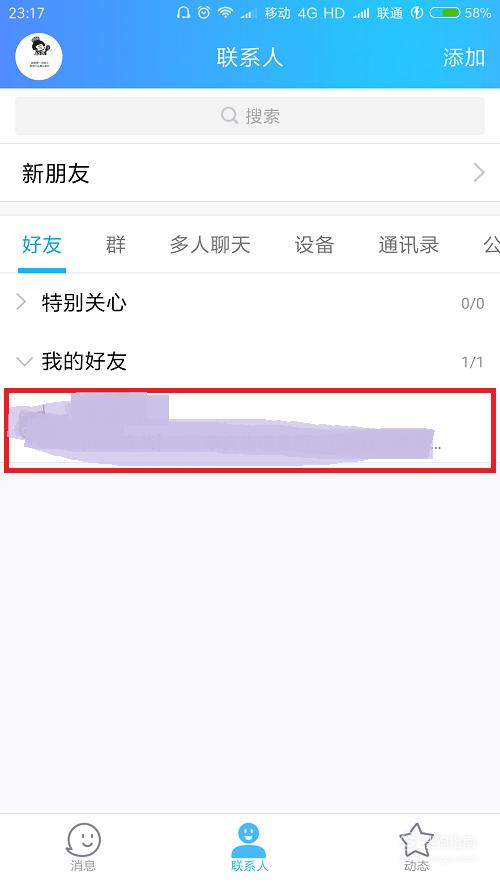Switch to the 通讯录 tab
The height and width of the screenshot is (888, 500).
pos(408,245)
